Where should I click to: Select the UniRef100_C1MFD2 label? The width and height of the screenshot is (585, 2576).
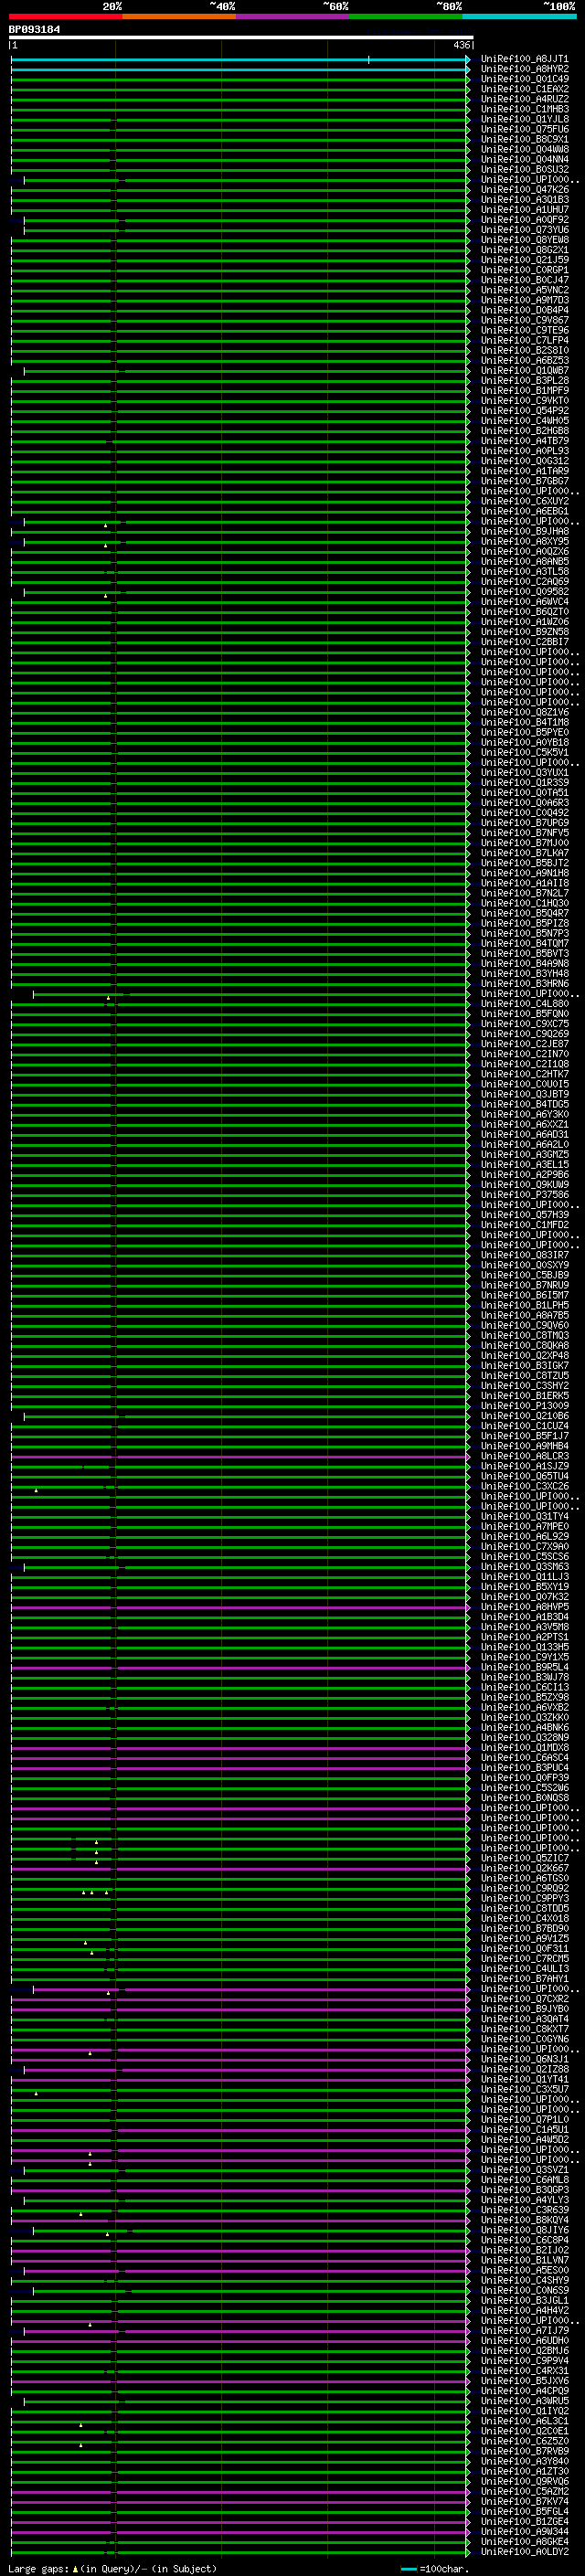[524, 1225]
